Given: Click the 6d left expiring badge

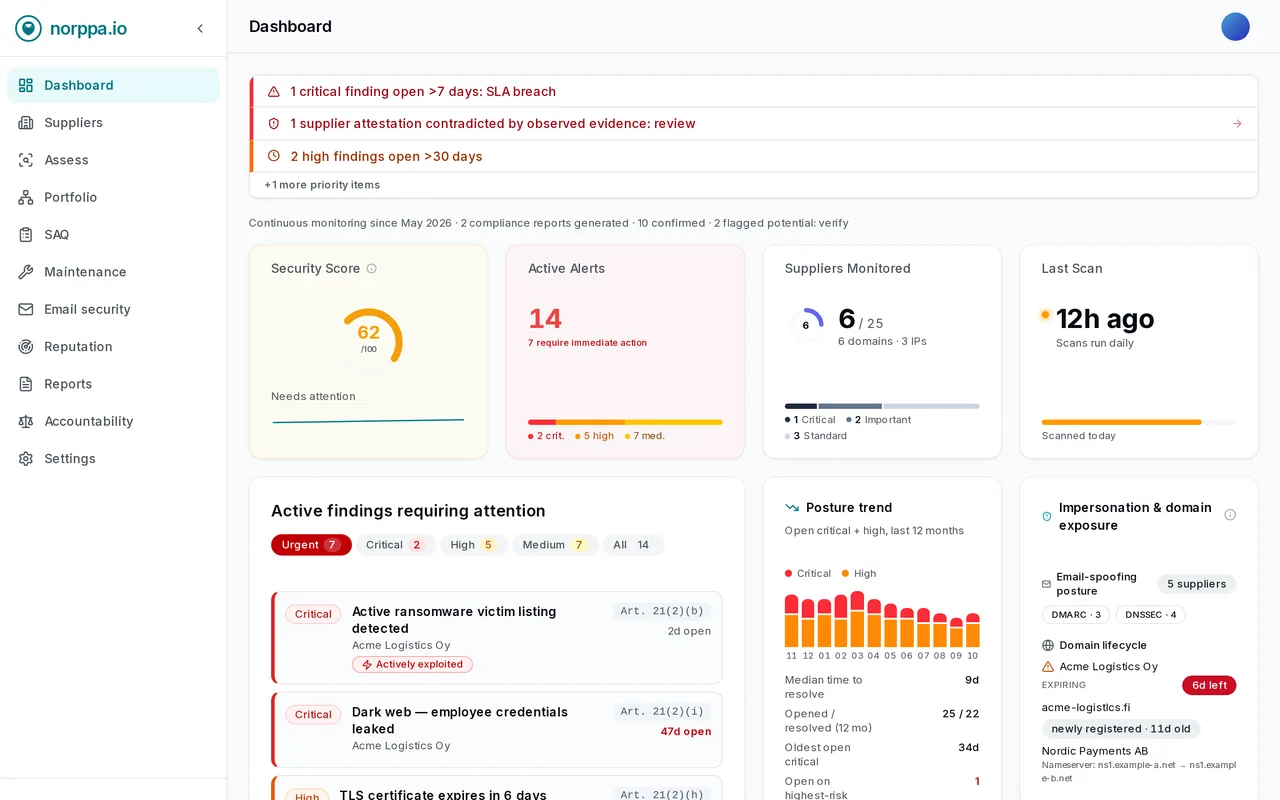Looking at the screenshot, I should (x=1209, y=686).
